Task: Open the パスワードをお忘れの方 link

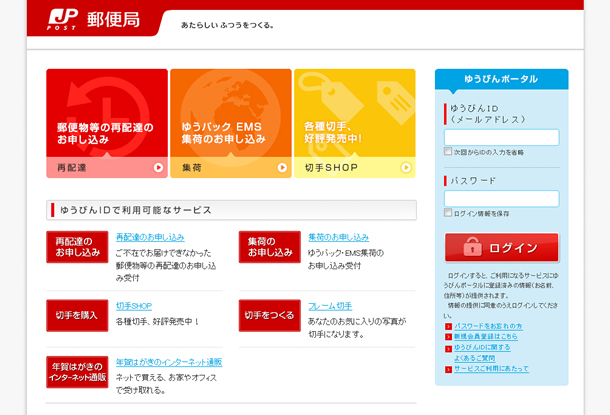Action: (488, 326)
